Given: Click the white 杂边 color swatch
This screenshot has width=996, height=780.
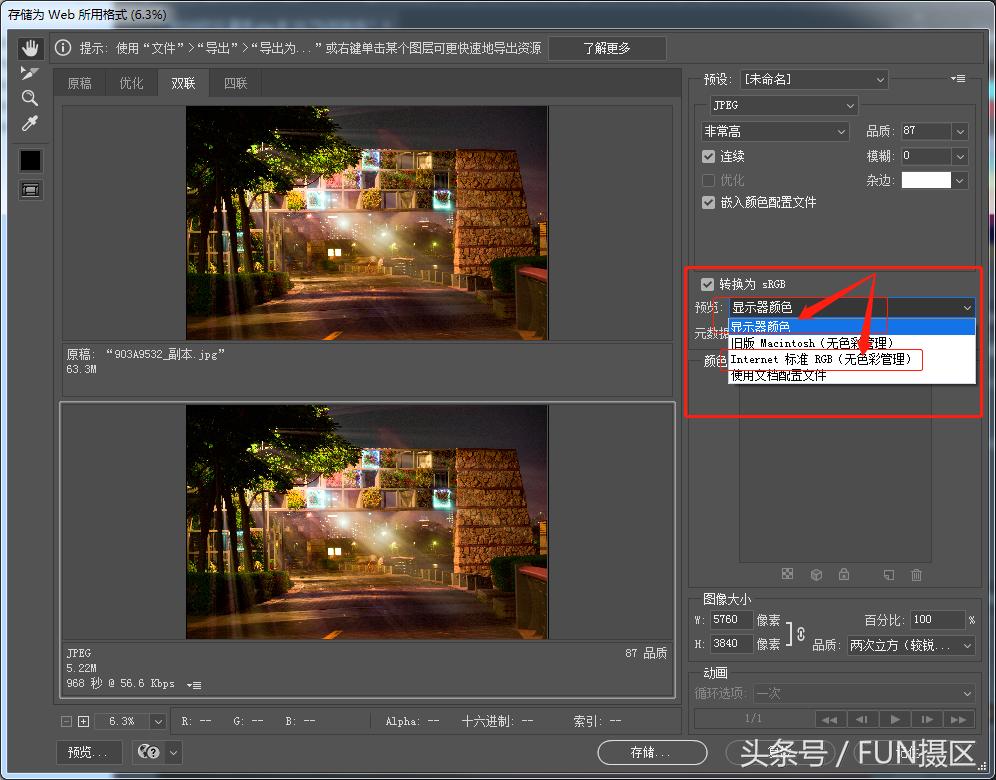Looking at the screenshot, I should point(926,180).
